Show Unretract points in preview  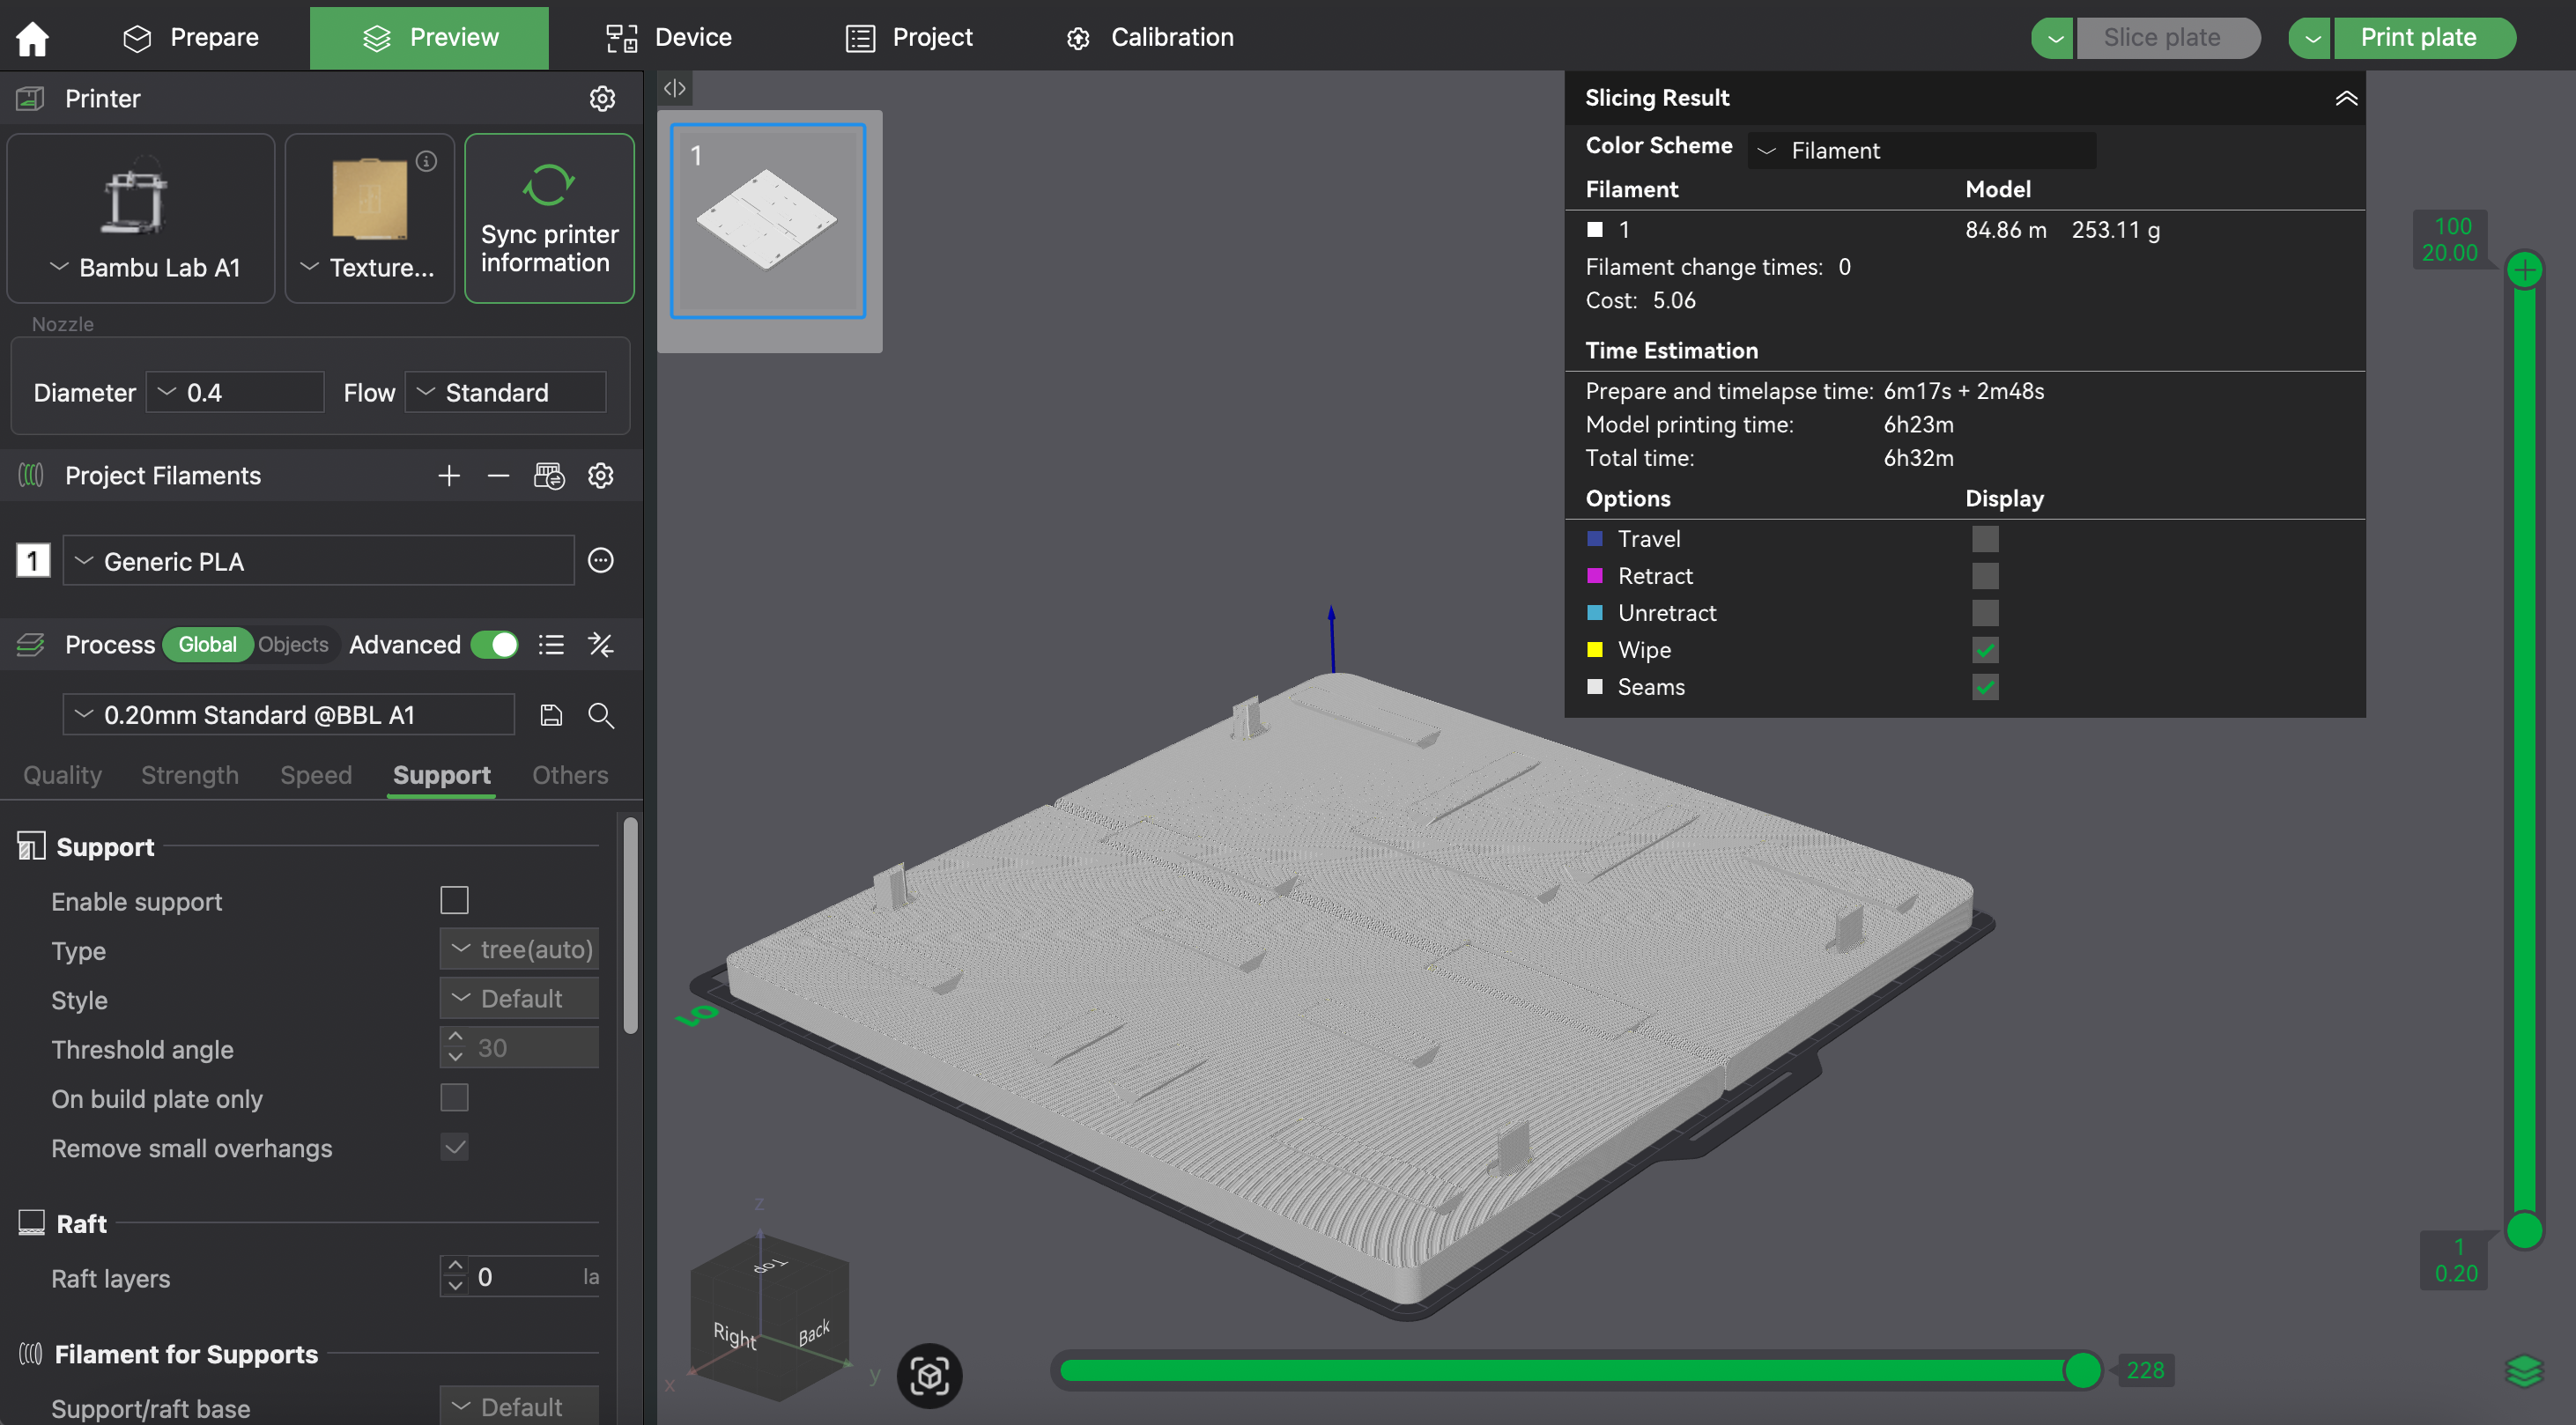click(x=1985, y=613)
